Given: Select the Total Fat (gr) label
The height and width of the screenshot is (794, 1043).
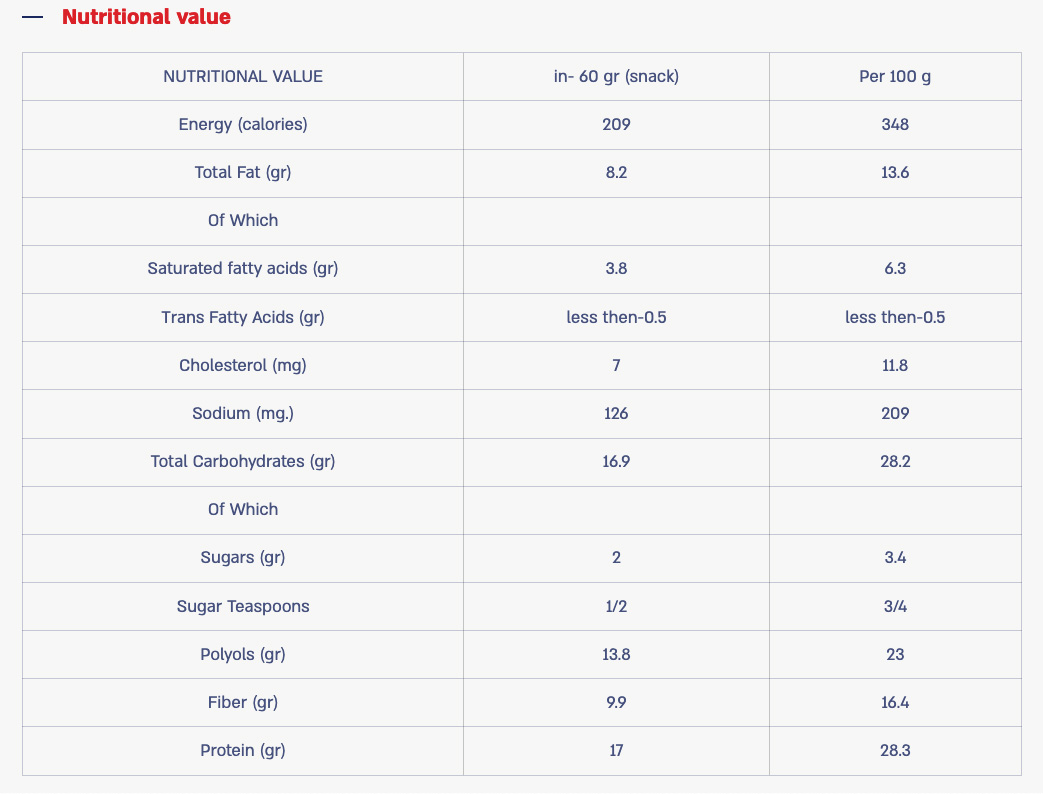Looking at the screenshot, I should 243,172.
